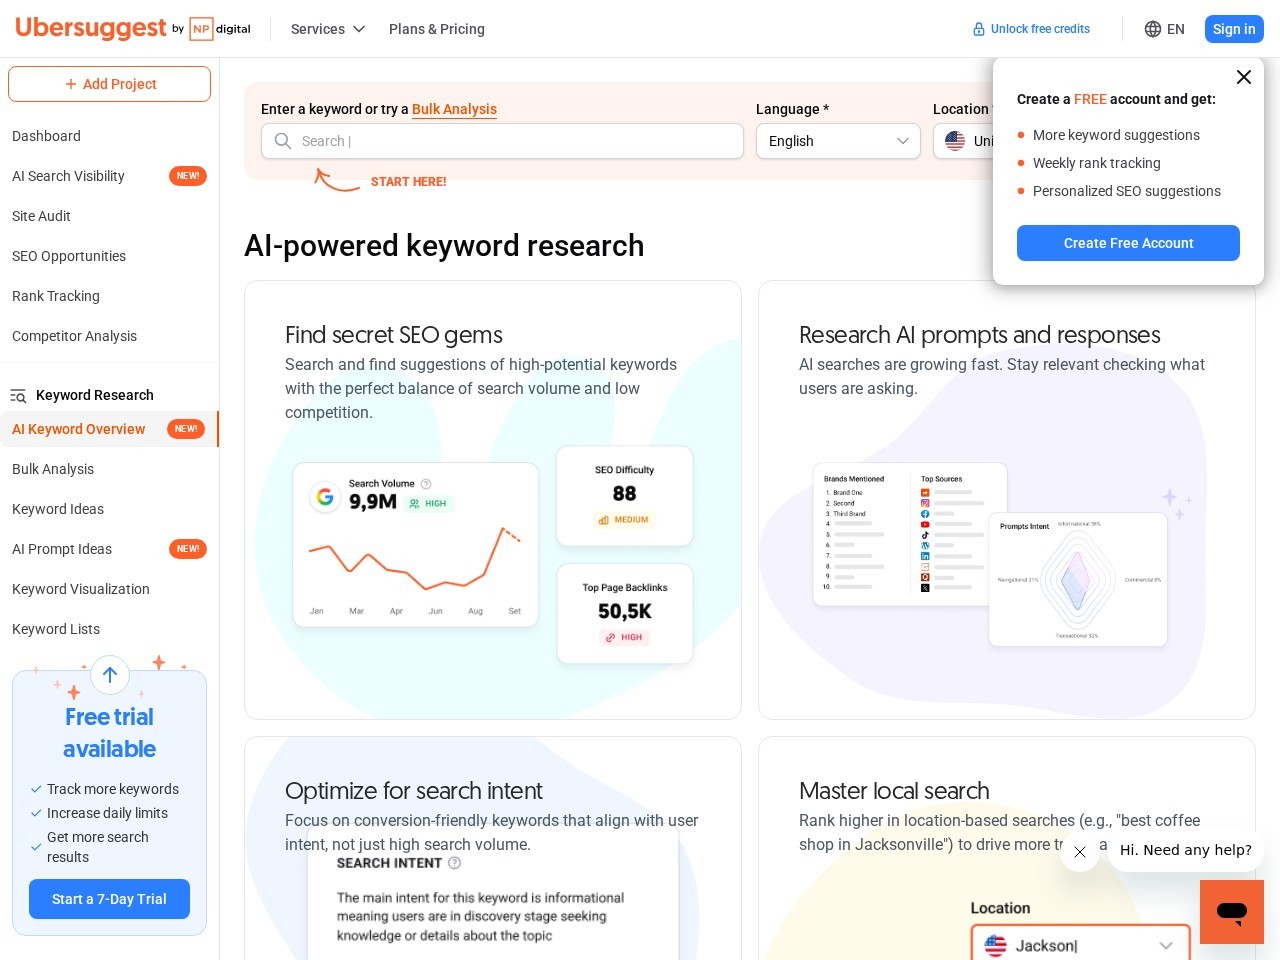Click Master local search heading
Image resolution: width=1280 pixels, height=960 pixels.
894,791
